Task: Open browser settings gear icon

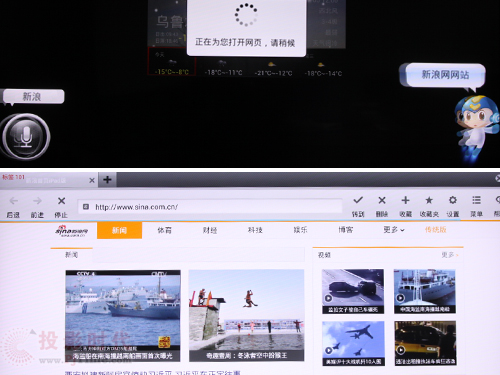Action: coord(453,200)
